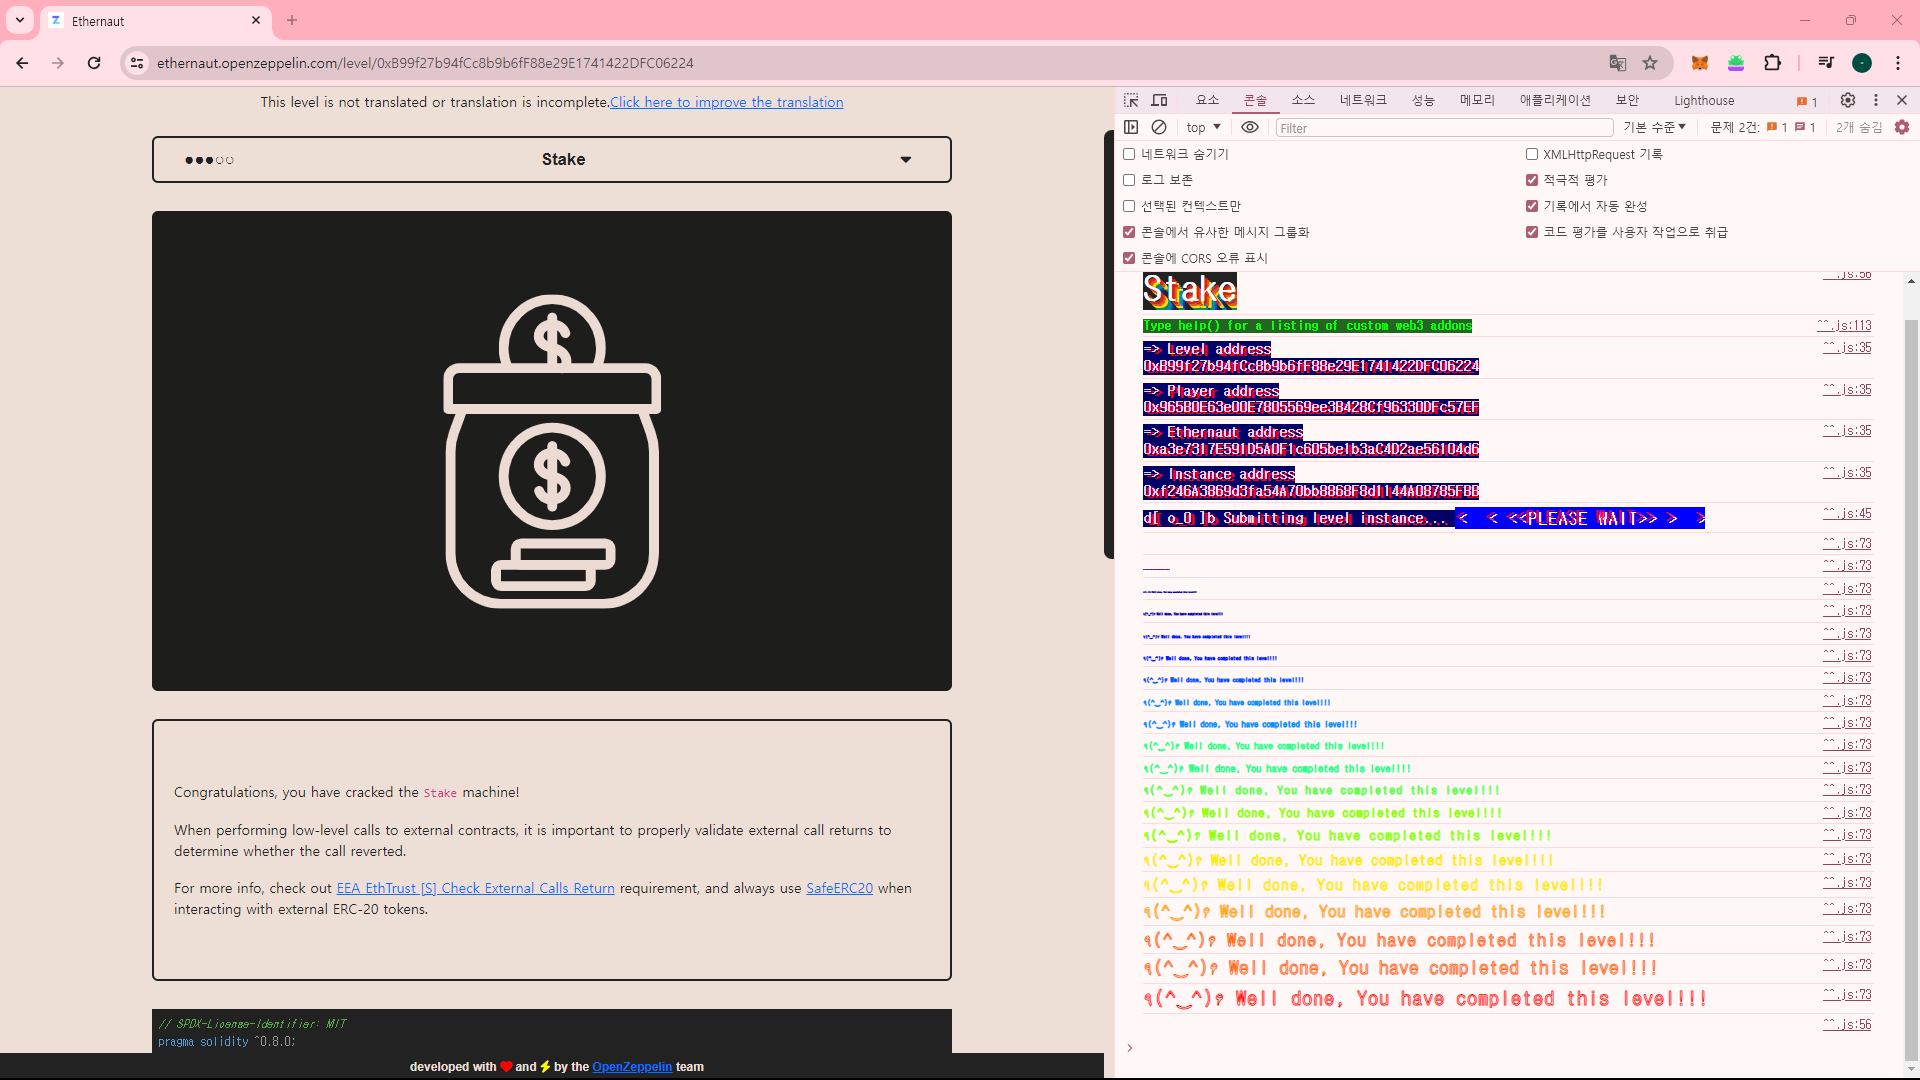
Task: Open the js:113 source link
Action: click(1844, 325)
